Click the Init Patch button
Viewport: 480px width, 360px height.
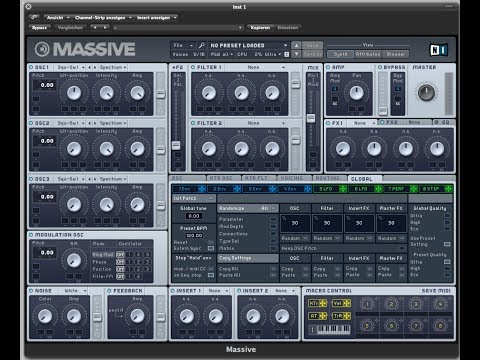click(194, 198)
